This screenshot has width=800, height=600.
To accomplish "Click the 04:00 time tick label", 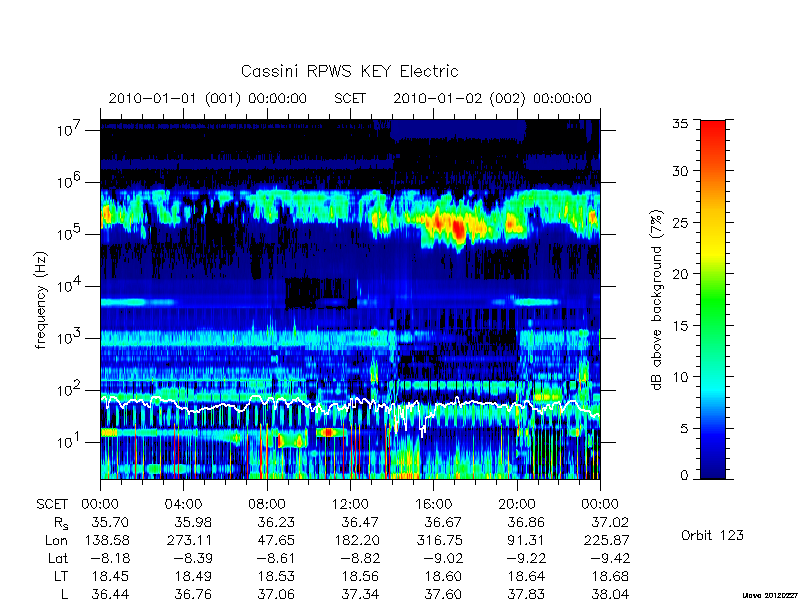I will pos(183,505).
